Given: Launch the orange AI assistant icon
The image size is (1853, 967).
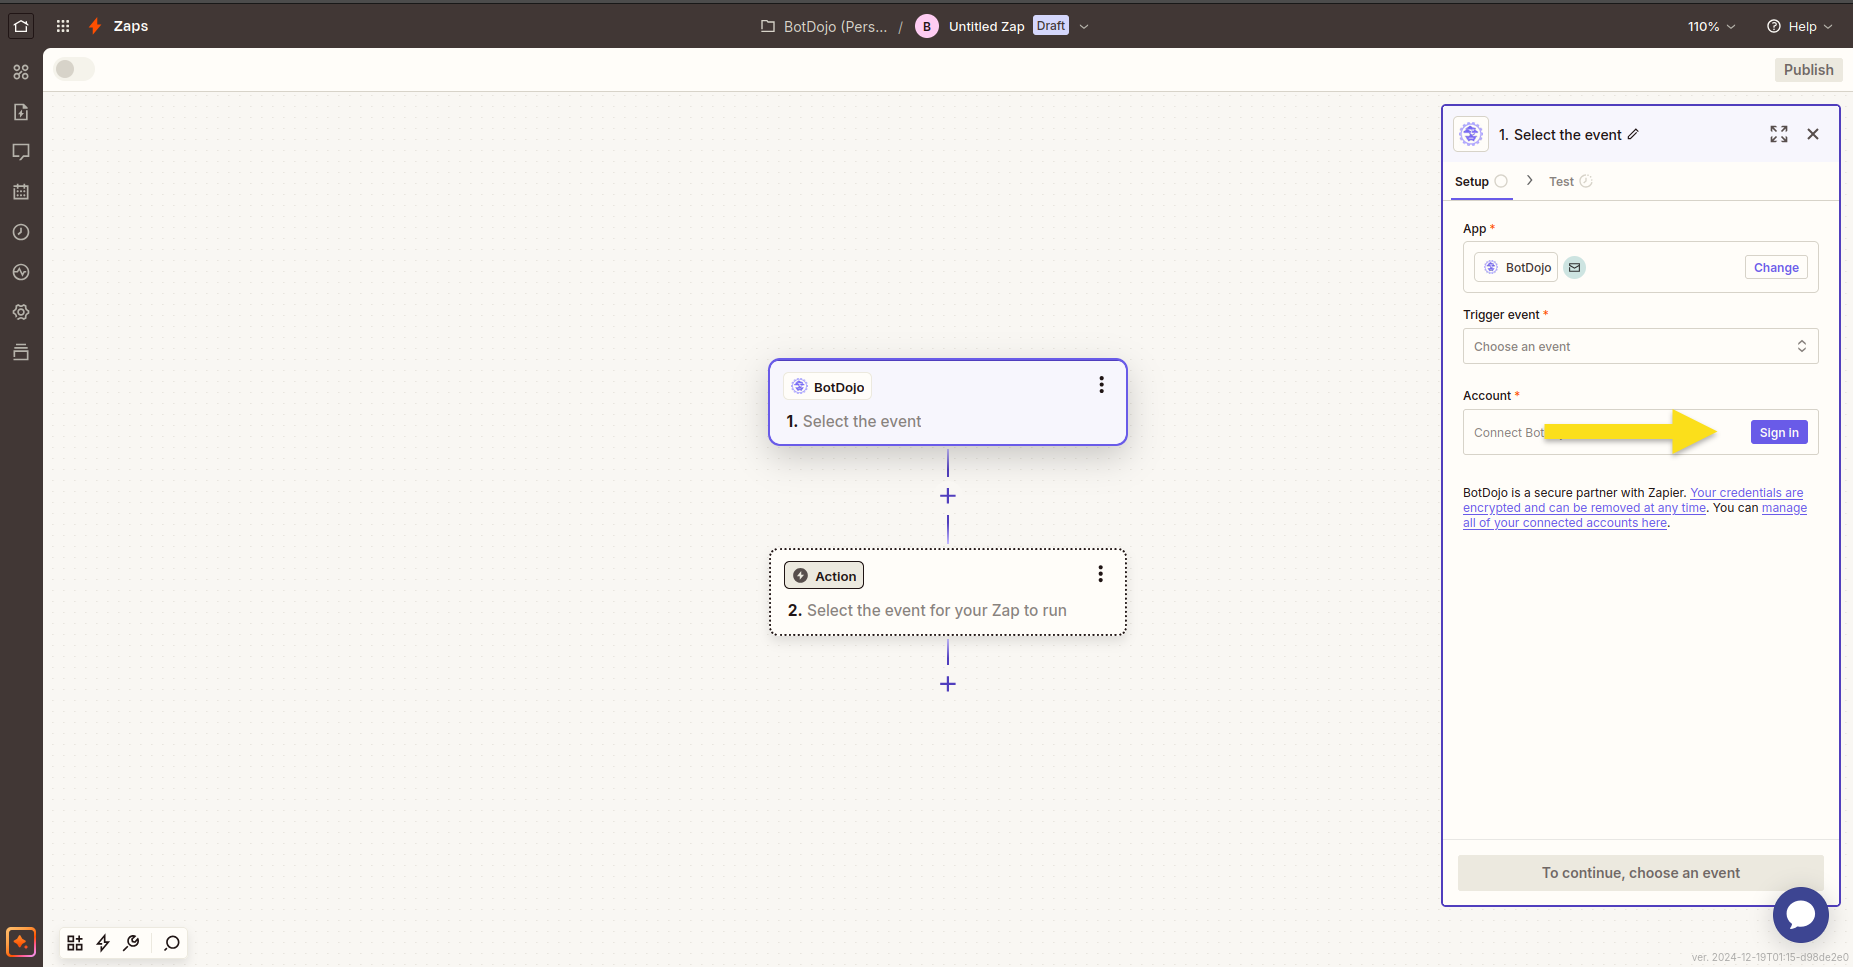Looking at the screenshot, I should [21, 942].
